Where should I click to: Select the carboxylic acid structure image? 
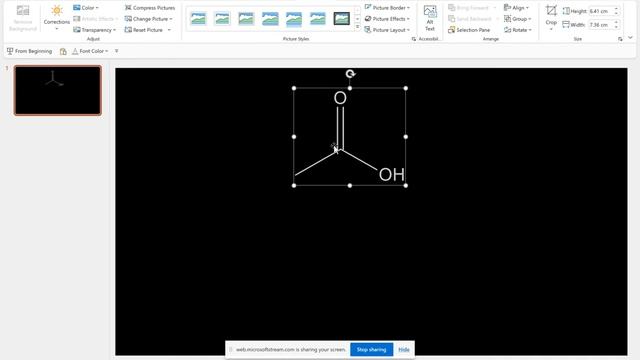(x=350, y=137)
